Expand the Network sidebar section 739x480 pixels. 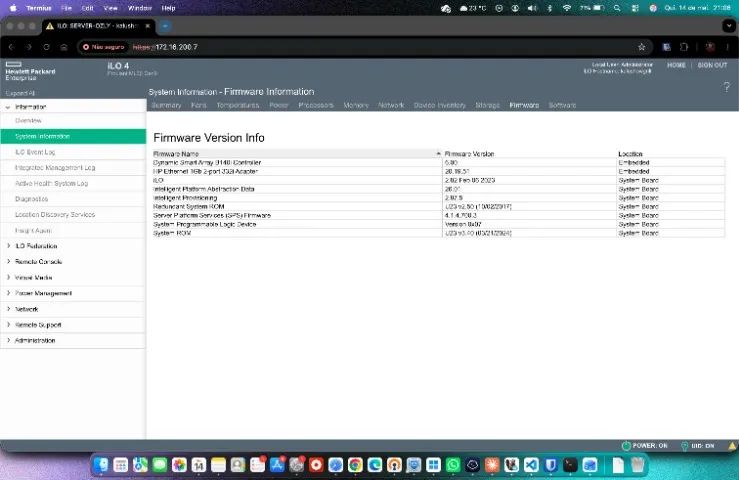tap(8, 309)
